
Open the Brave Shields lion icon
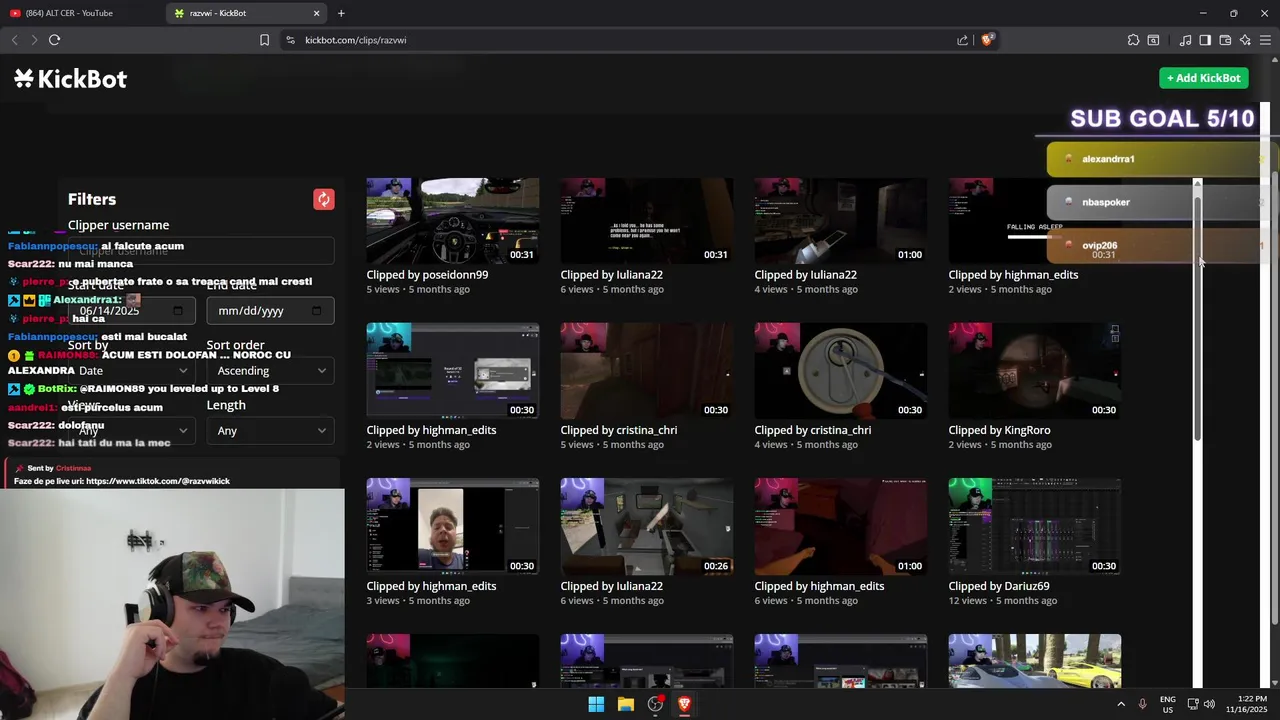point(987,40)
